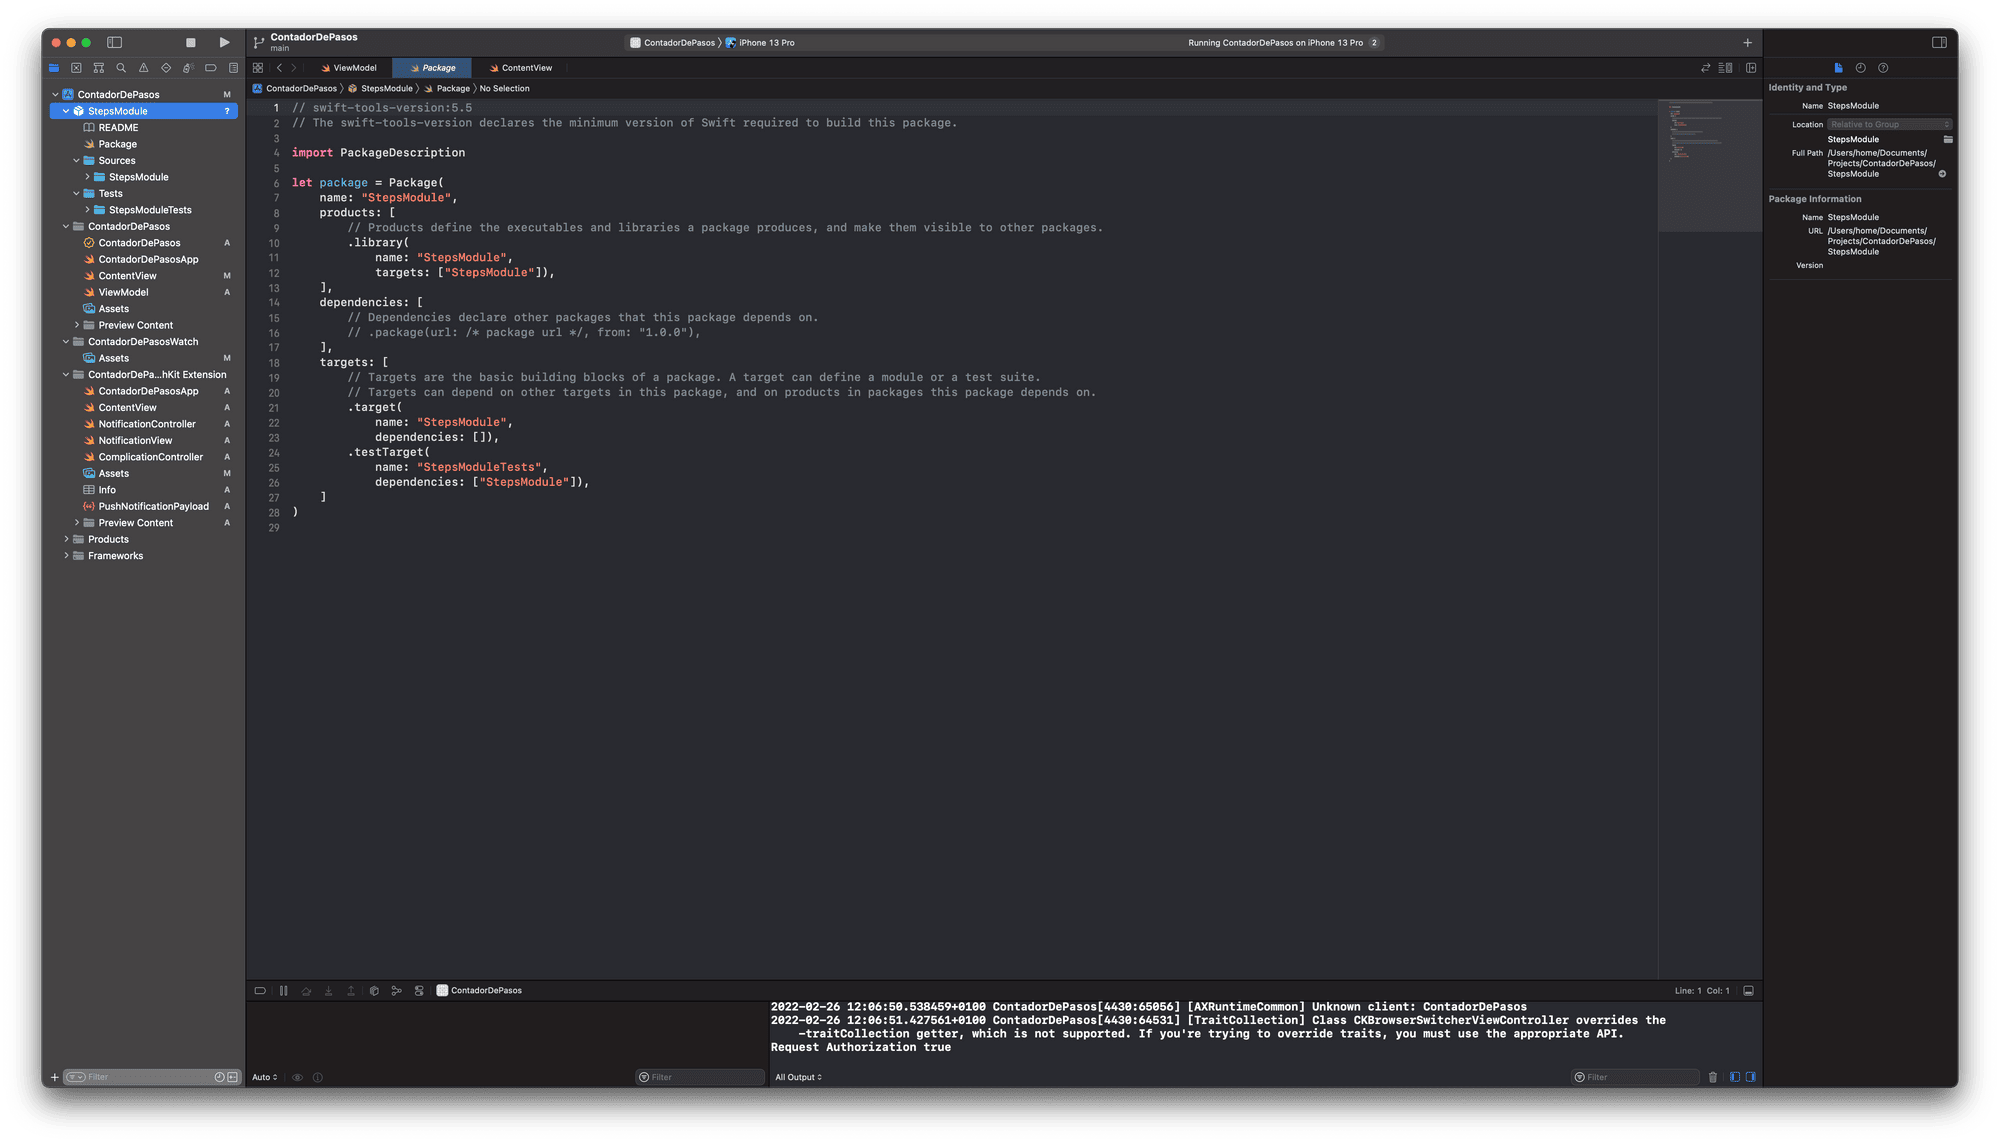Pause program execution

(x=283, y=991)
